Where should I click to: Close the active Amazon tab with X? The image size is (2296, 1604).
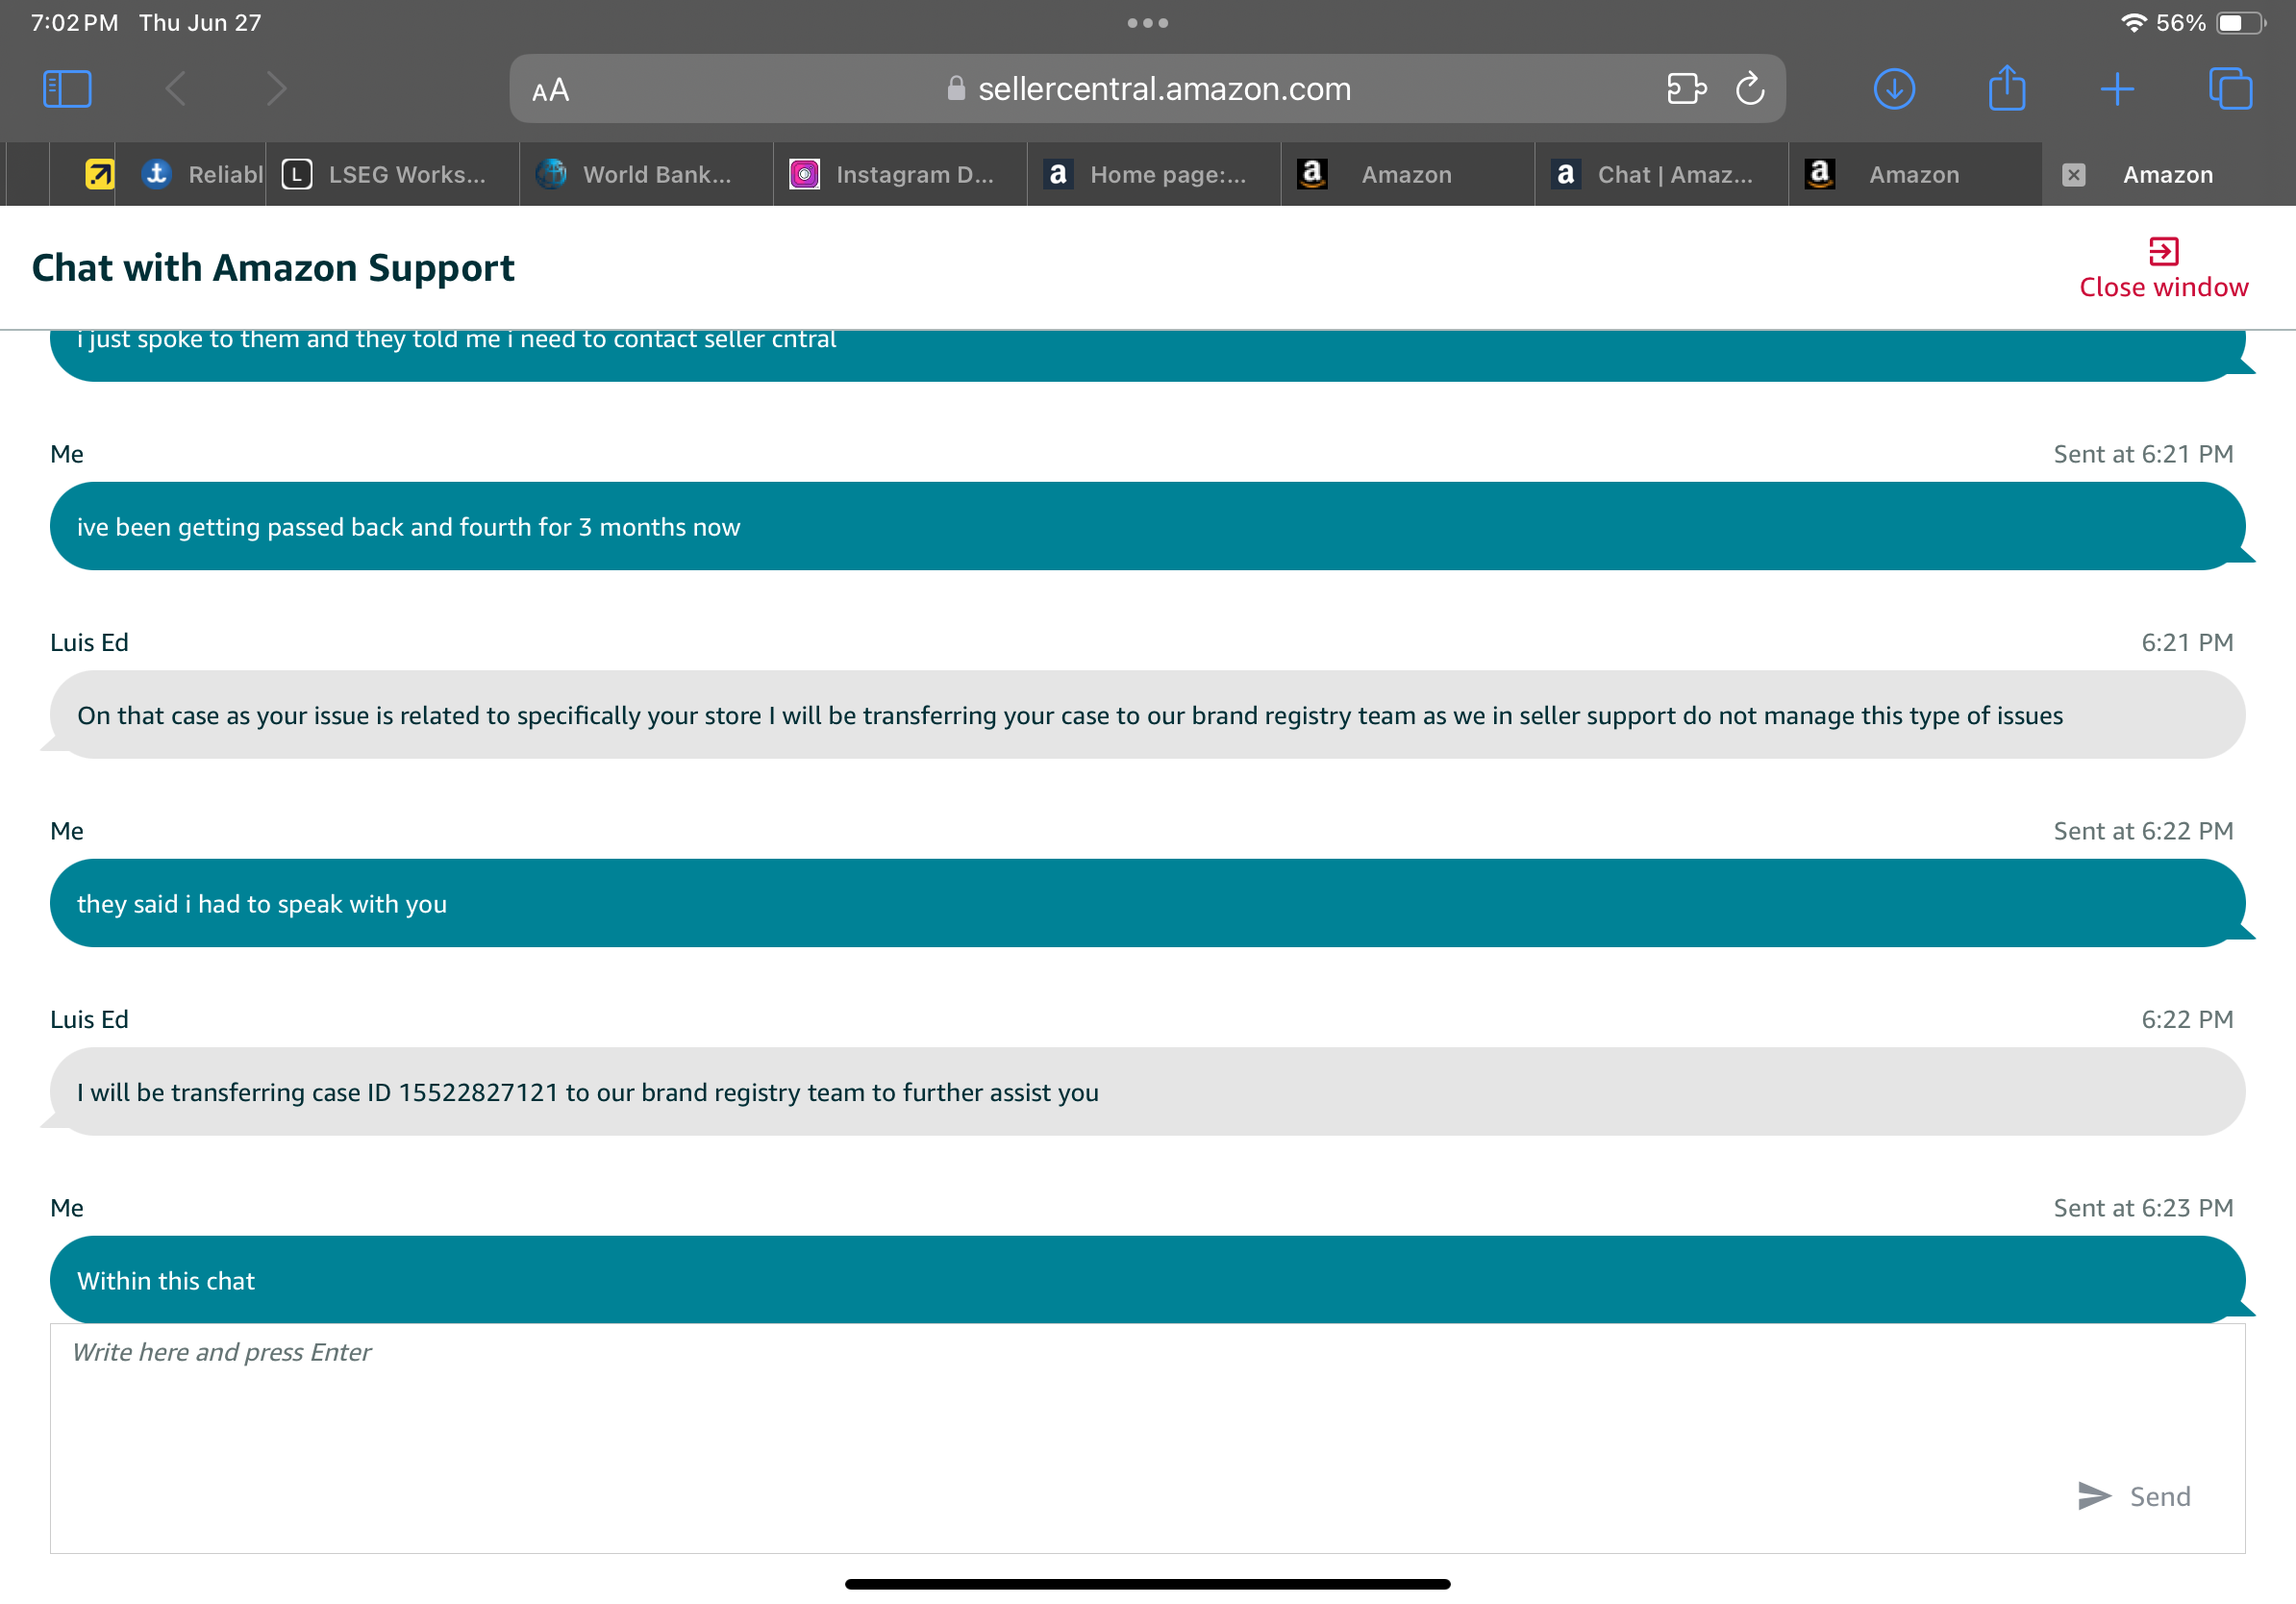[2074, 175]
